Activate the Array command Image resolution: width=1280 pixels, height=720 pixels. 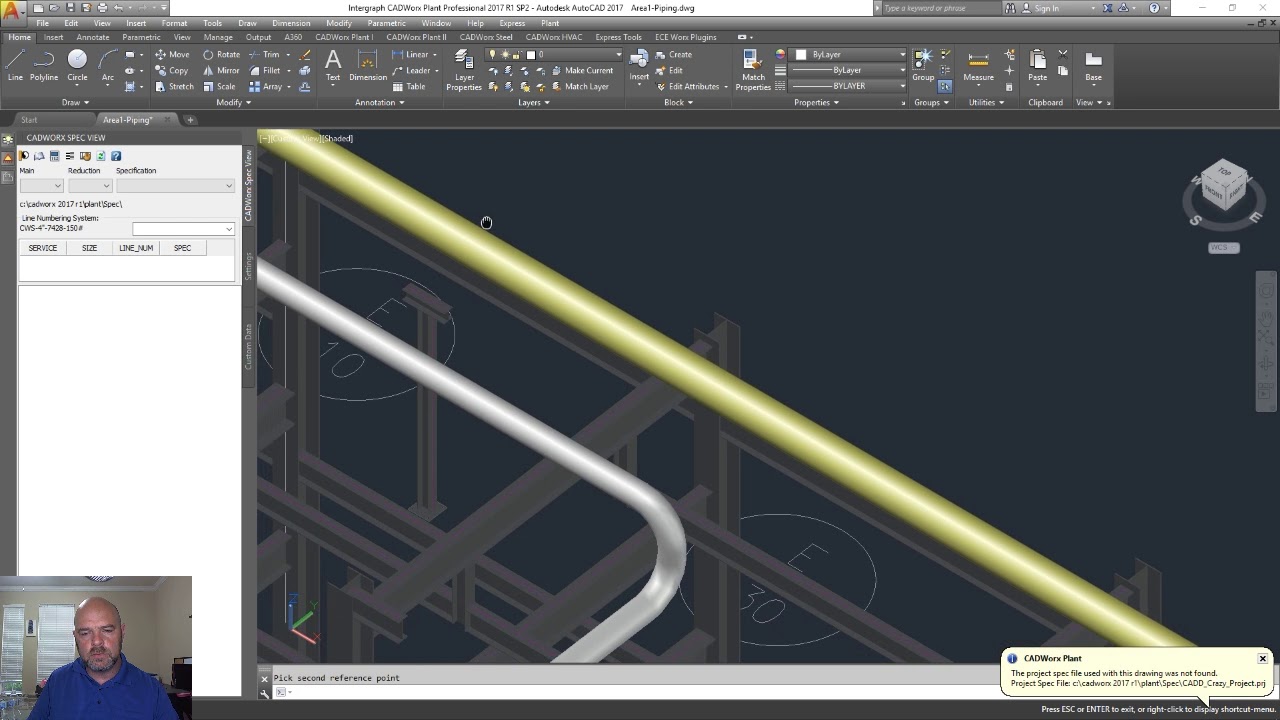(266, 87)
